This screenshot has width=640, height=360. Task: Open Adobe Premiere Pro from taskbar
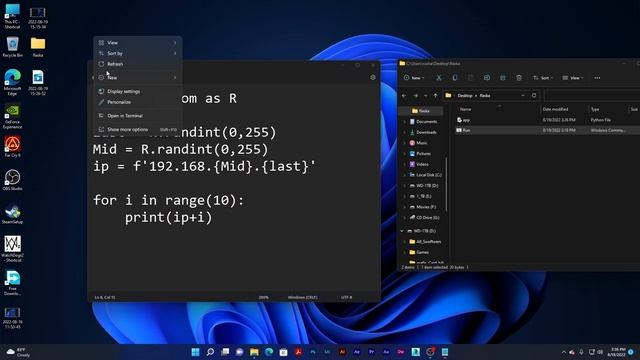point(371,352)
